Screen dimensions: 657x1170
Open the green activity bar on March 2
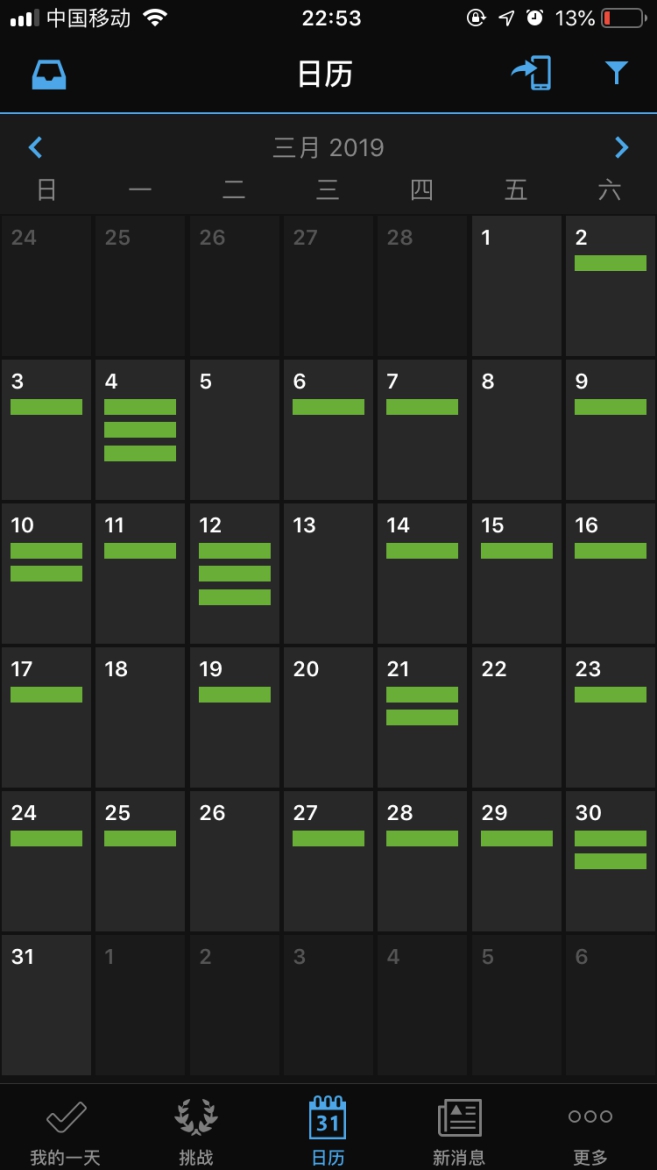coord(610,263)
